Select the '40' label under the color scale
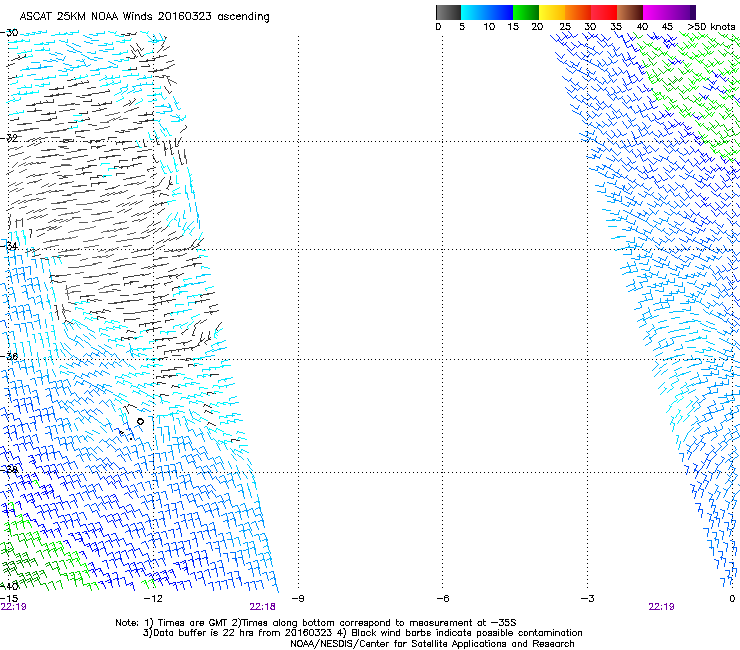This screenshot has width=740, height=650. click(x=642, y=27)
